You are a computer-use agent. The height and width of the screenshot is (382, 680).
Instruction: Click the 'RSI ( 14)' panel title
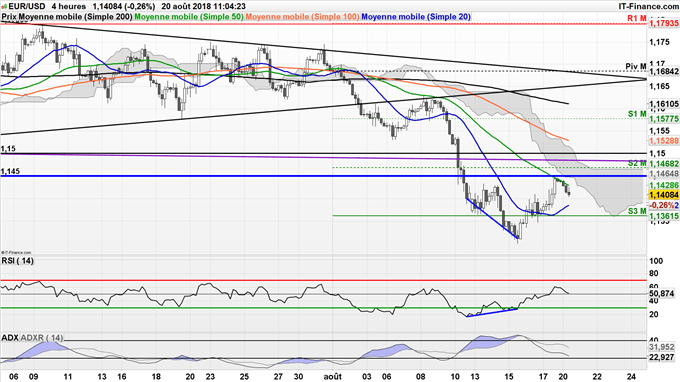pos(17,261)
